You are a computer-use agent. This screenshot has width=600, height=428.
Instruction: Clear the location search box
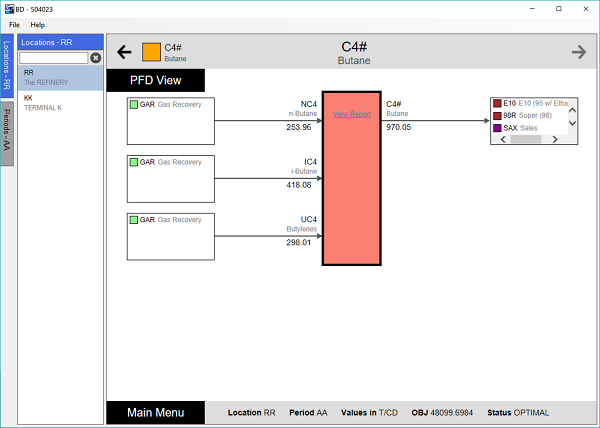[x=96, y=58]
